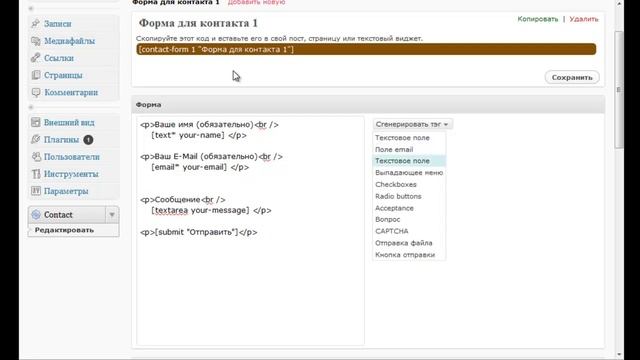Open the Плагины section

pyautogui.click(x=61, y=140)
